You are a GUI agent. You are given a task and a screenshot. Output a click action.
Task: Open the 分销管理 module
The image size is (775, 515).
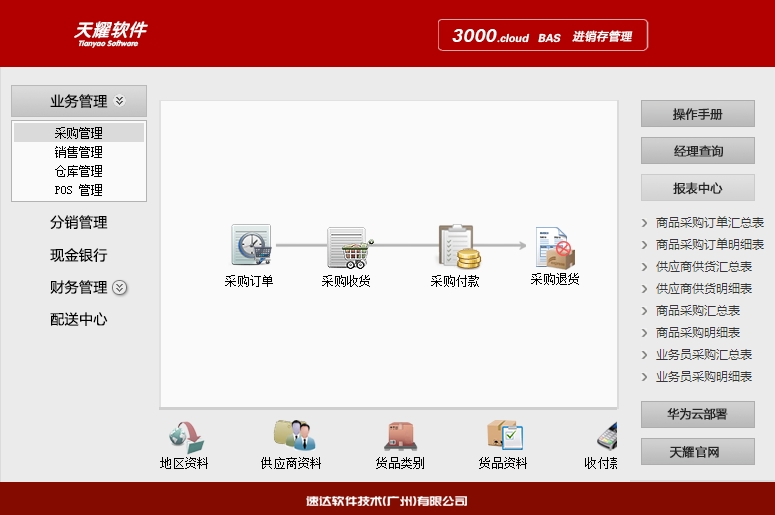click(x=79, y=222)
